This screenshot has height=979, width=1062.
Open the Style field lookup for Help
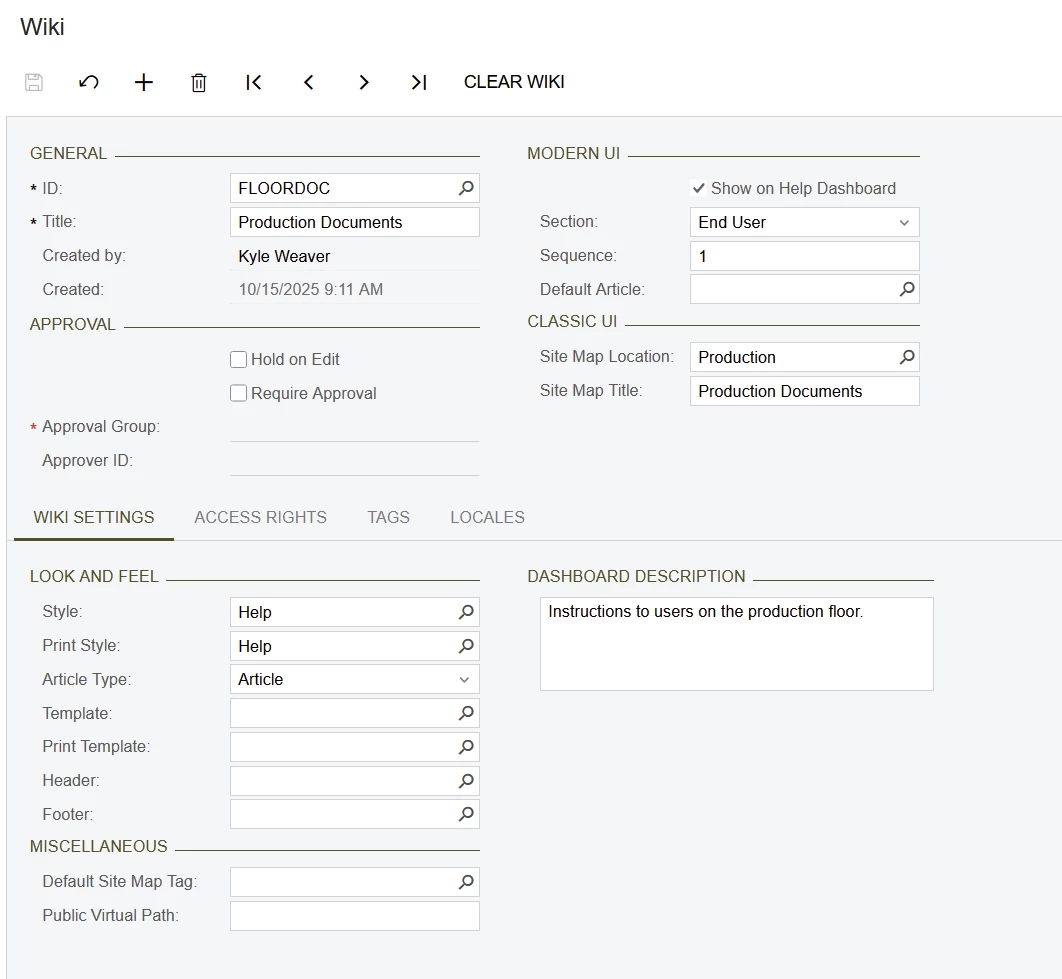pyautogui.click(x=466, y=612)
